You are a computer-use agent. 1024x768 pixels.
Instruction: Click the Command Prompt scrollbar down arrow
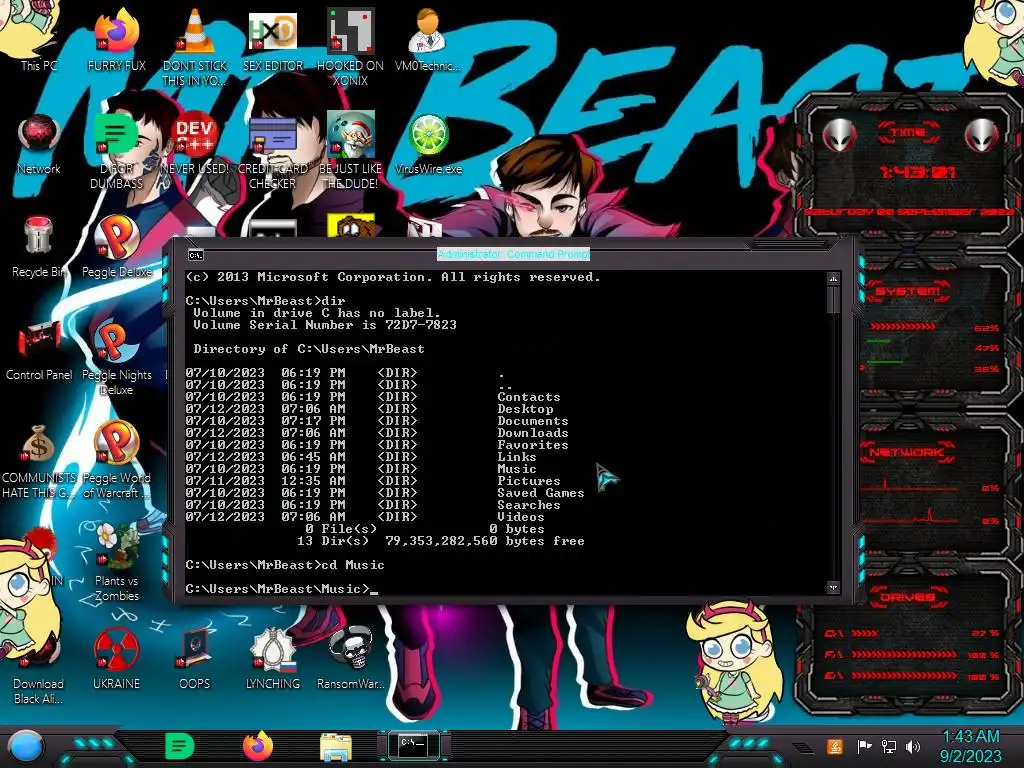(x=833, y=588)
